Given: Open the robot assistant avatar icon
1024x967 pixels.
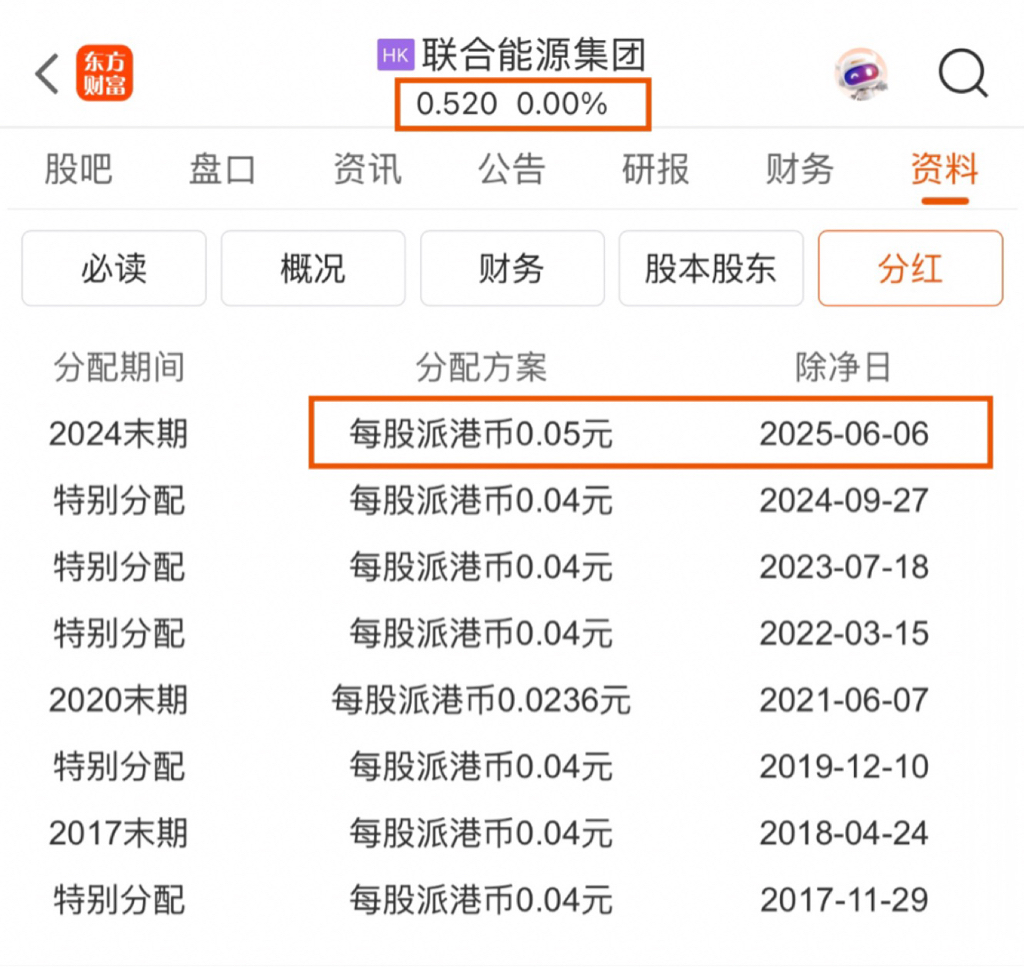Looking at the screenshot, I should 861,74.
